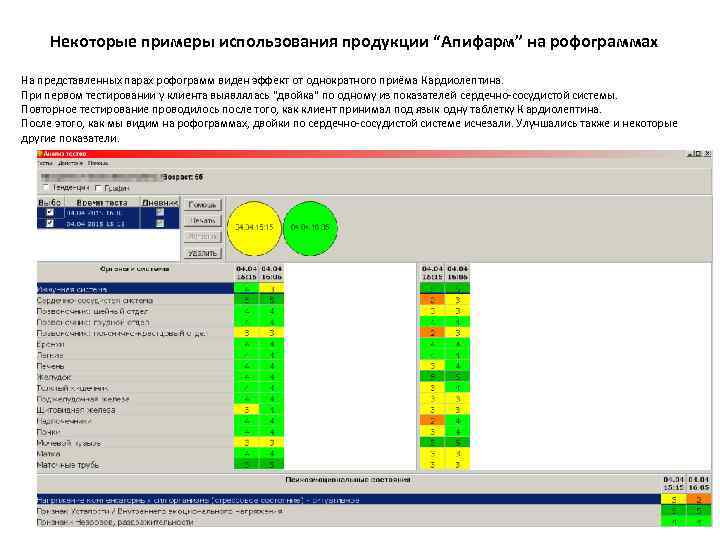
Task: Select the Матка row
Action: coord(135,454)
